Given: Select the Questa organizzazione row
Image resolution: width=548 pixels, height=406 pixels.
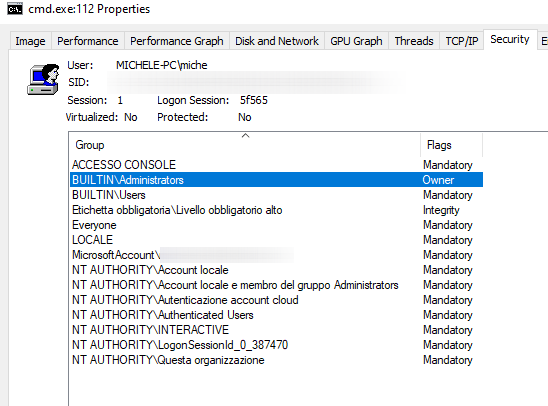Looking at the screenshot, I should 276,360.
